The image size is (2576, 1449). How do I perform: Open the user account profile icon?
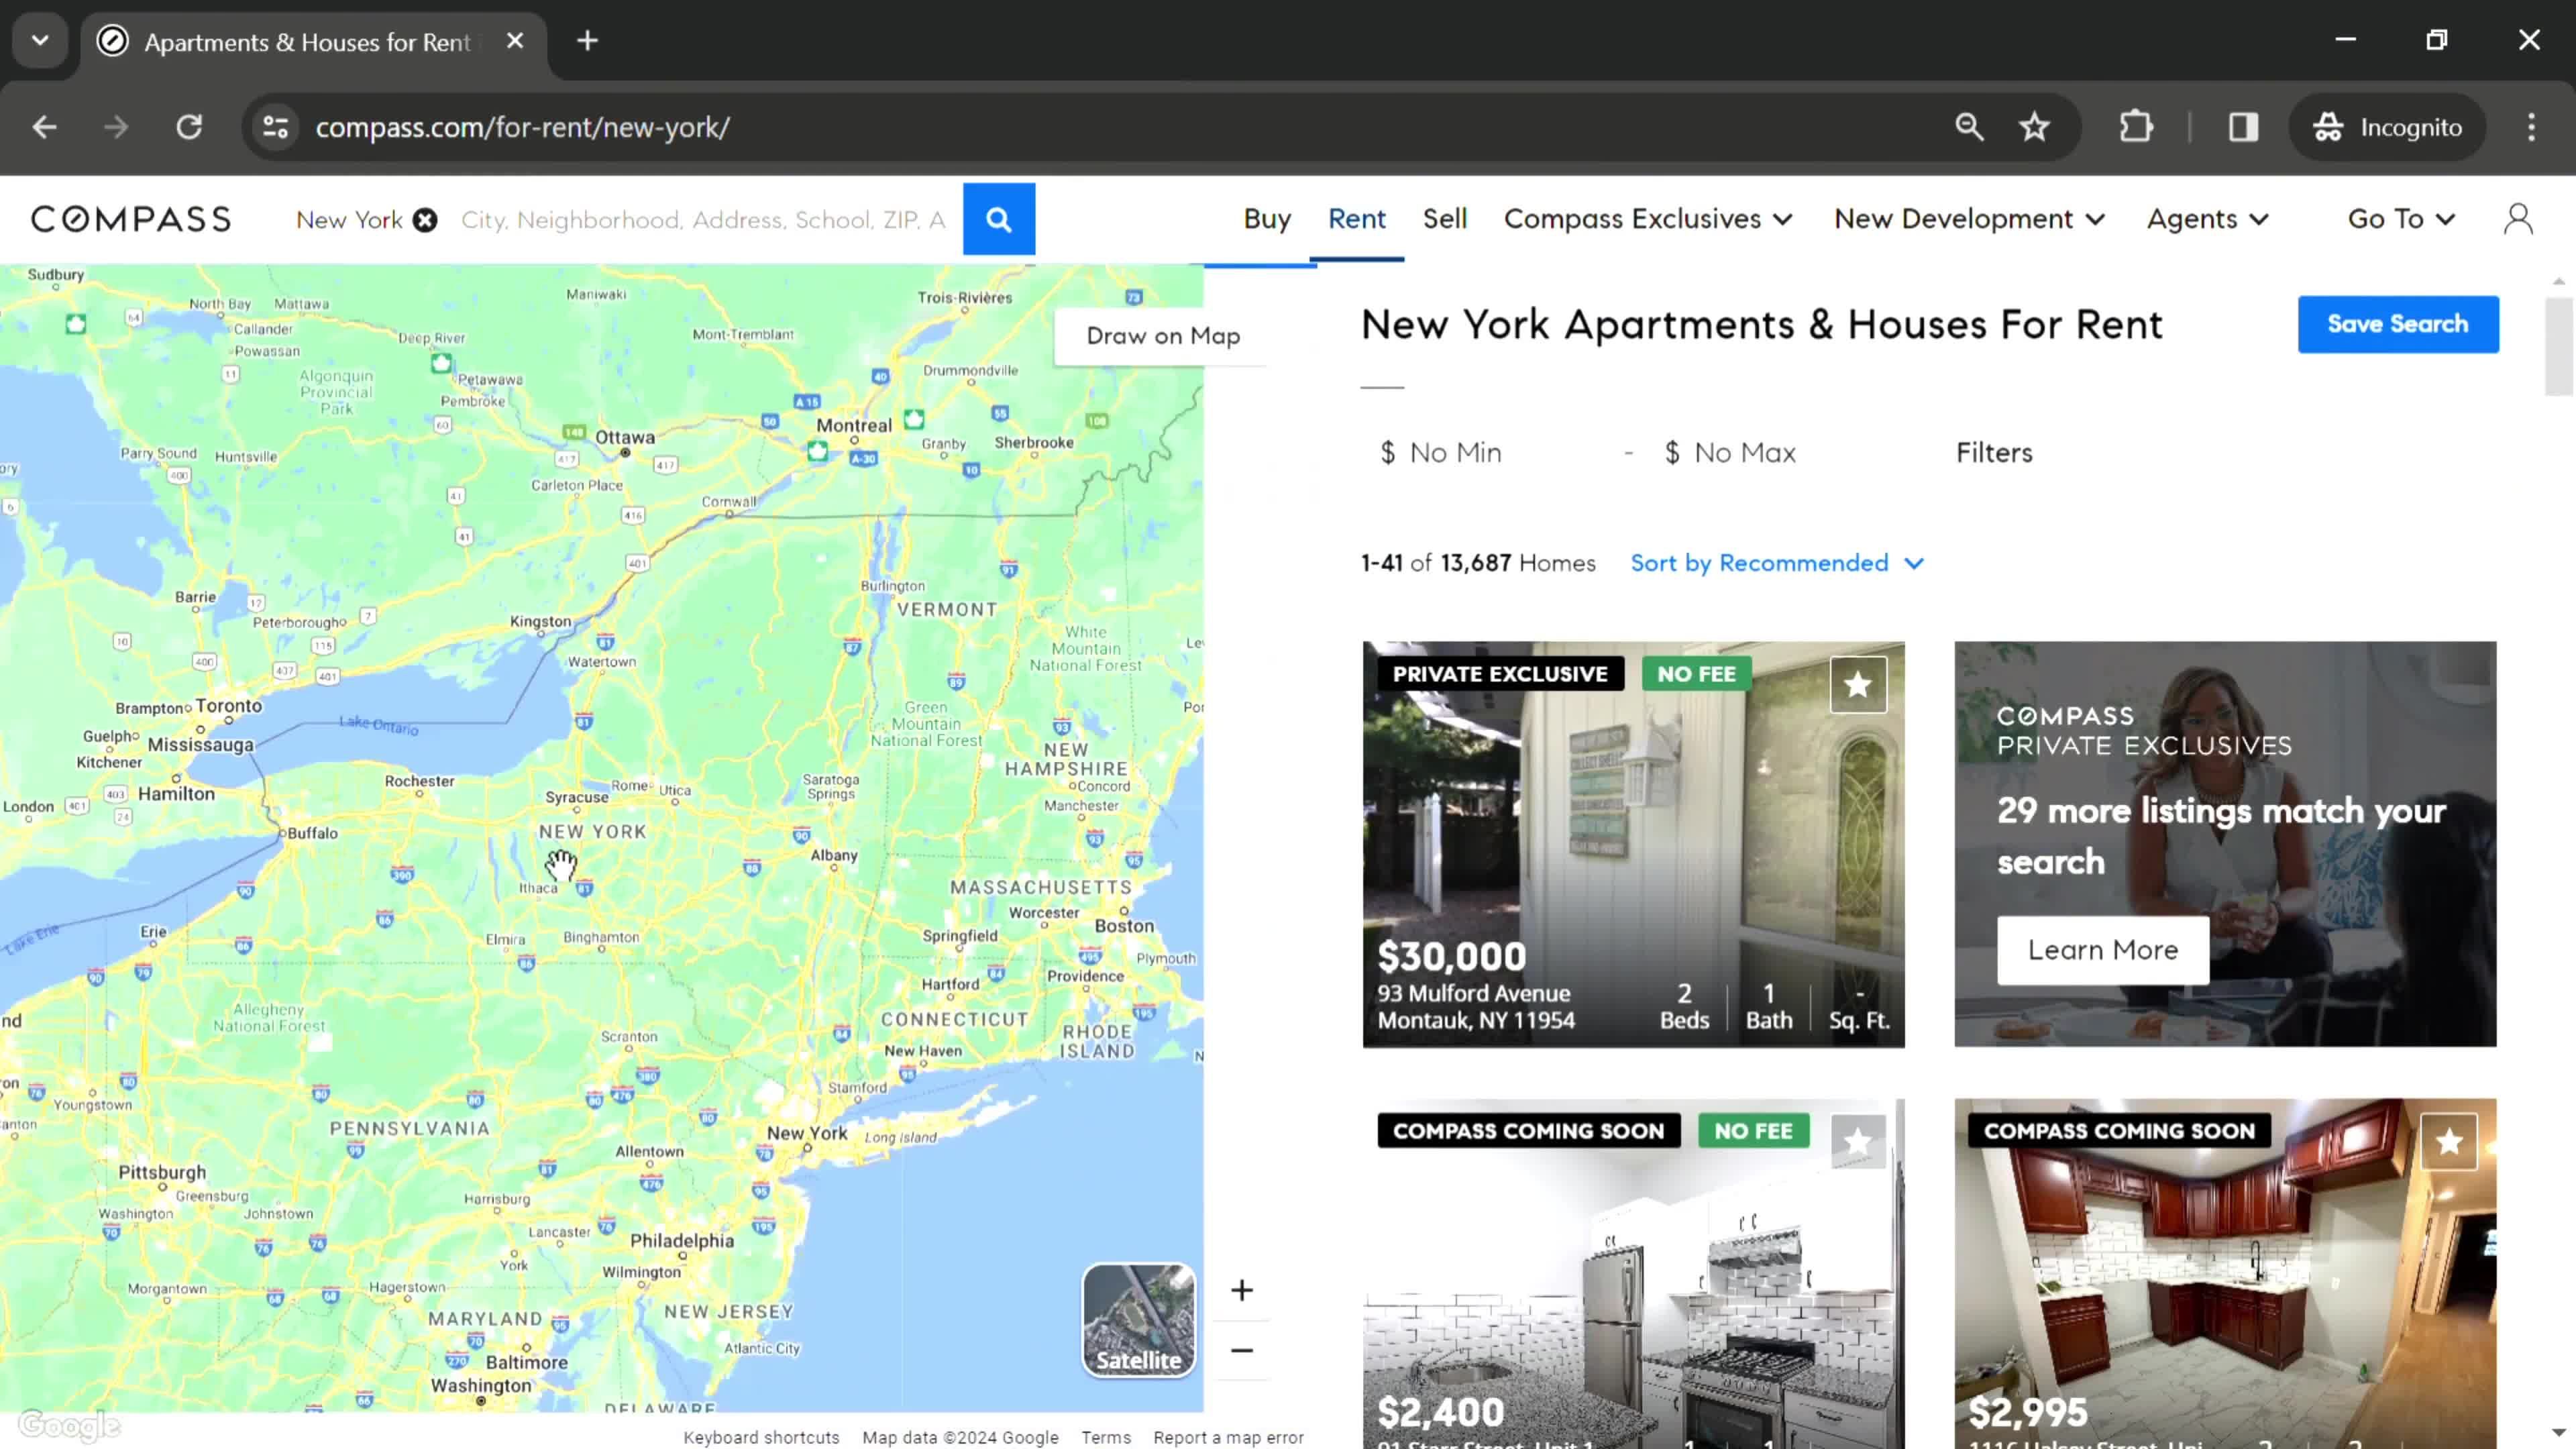pyautogui.click(x=2518, y=219)
